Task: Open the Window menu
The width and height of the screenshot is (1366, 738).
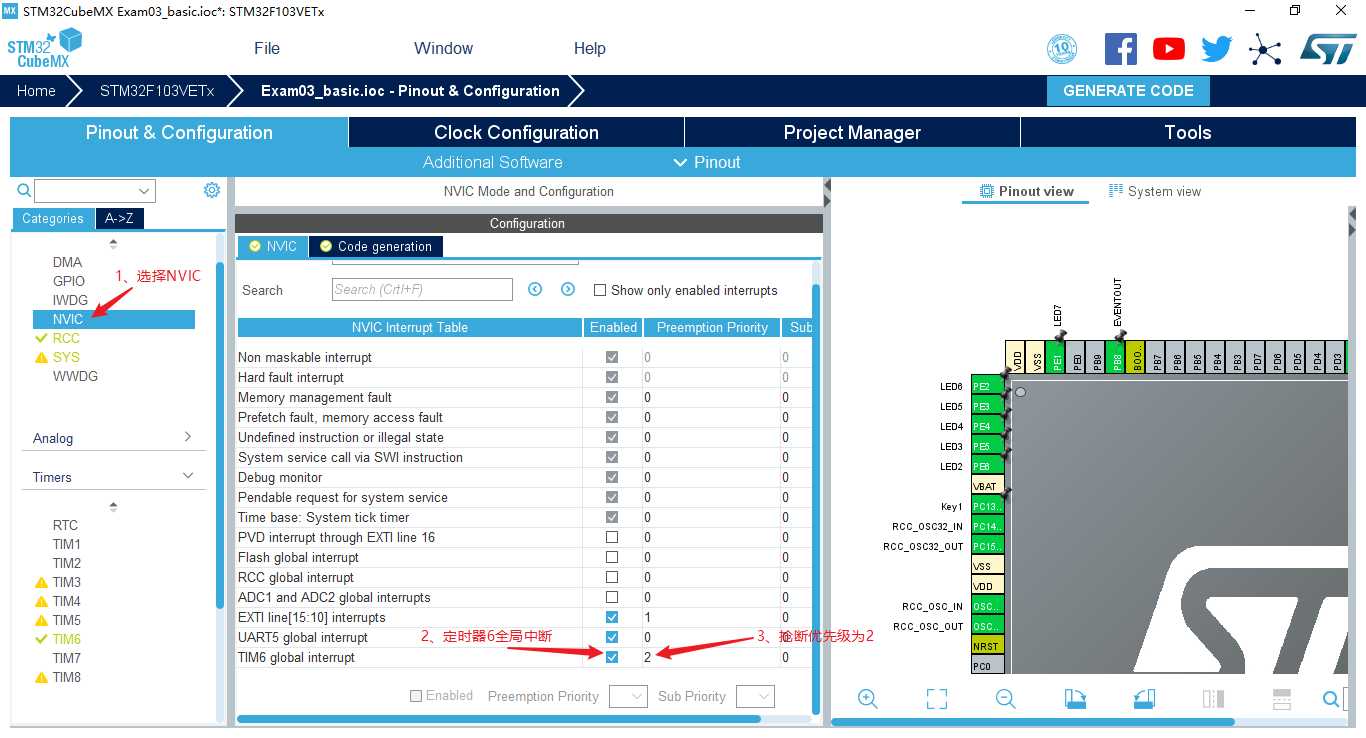Action: pos(443,48)
